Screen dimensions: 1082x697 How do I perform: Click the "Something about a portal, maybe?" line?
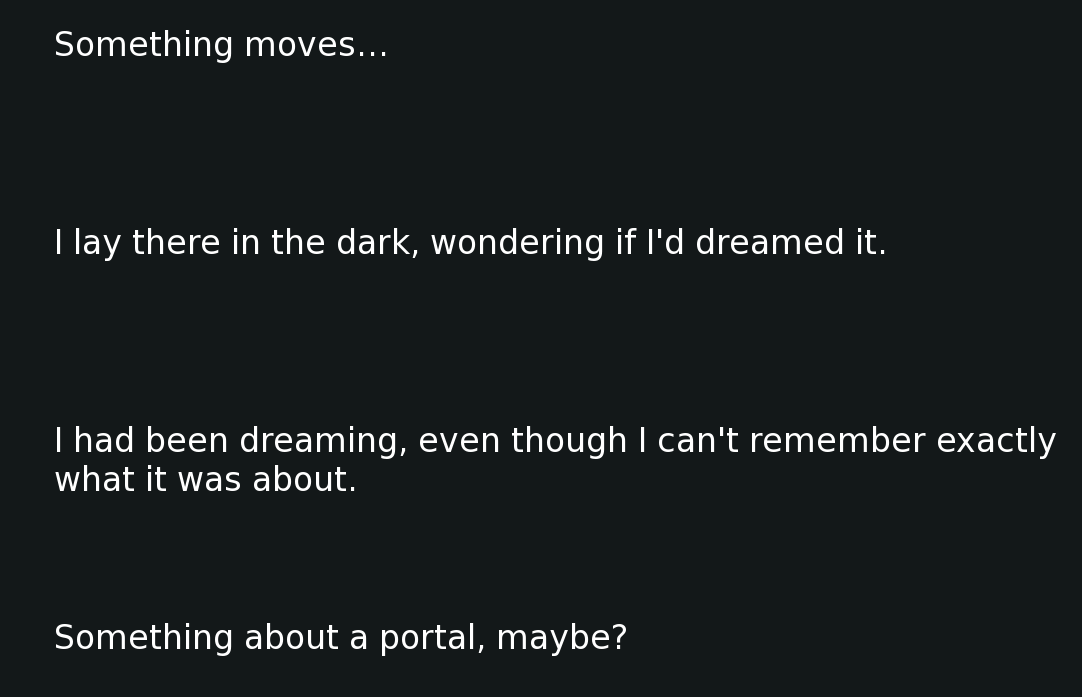(340, 639)
